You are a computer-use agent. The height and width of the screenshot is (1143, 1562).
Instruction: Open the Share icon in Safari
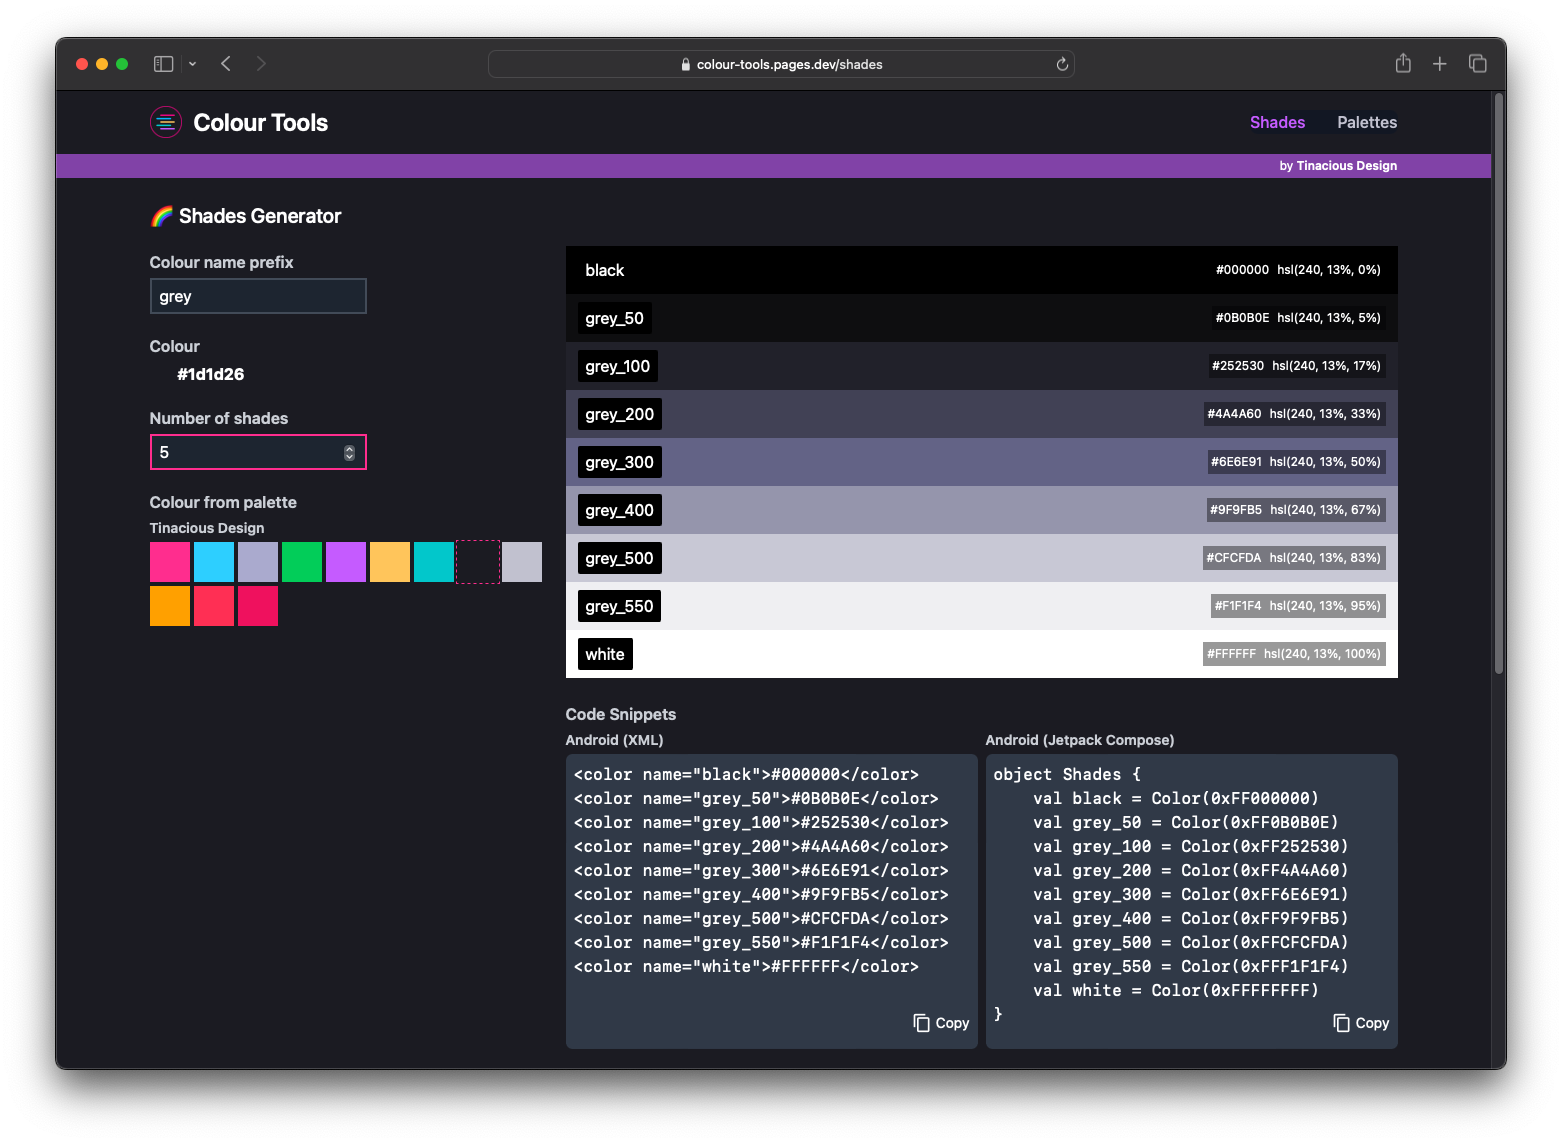1403,63
